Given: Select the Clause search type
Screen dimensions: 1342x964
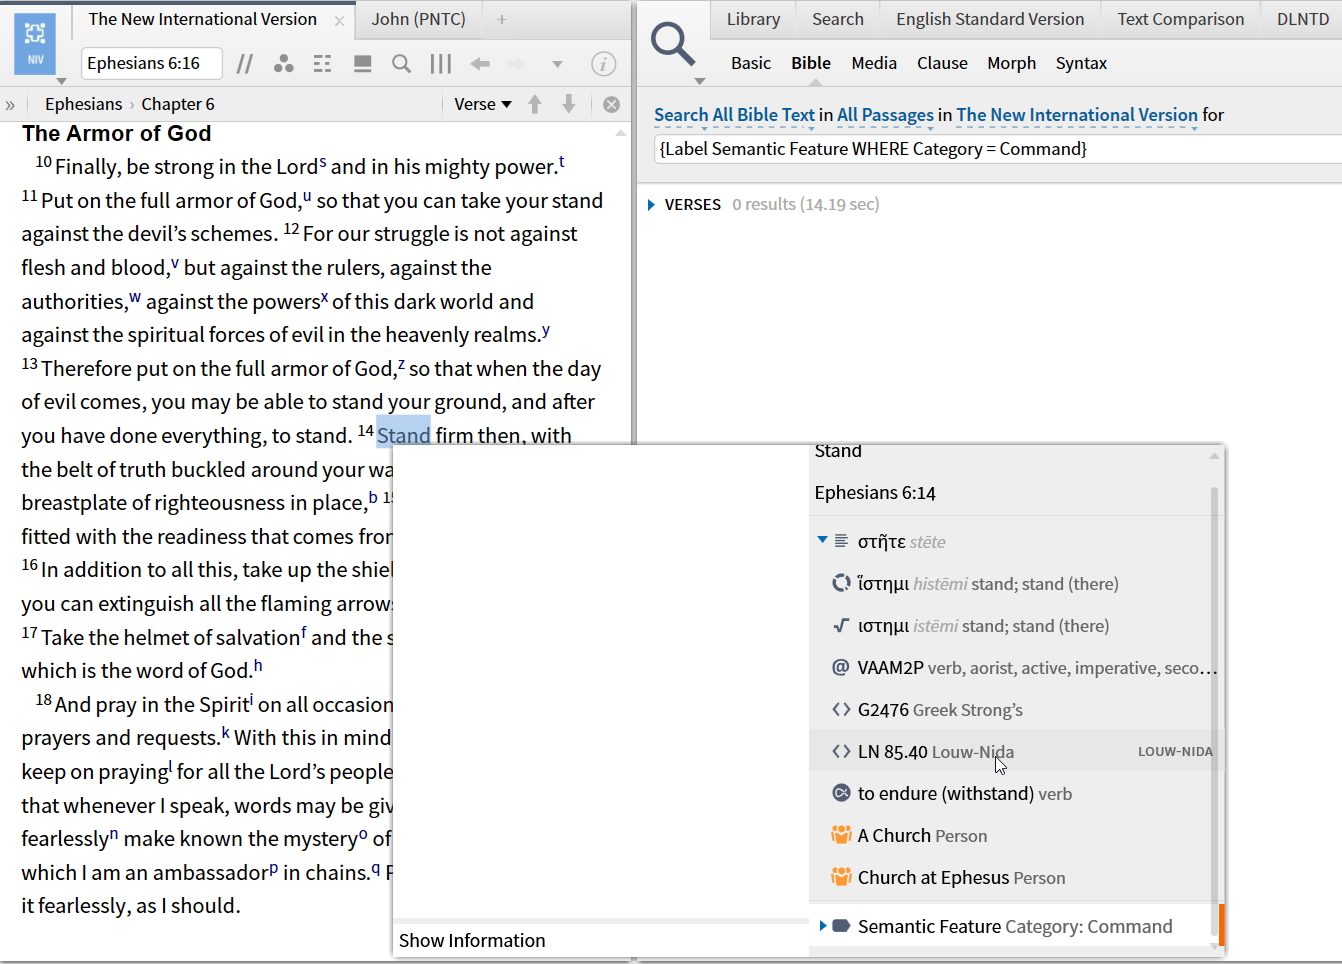Looking at the screenshot, I should pyautogui.click(x=942, y=63).
